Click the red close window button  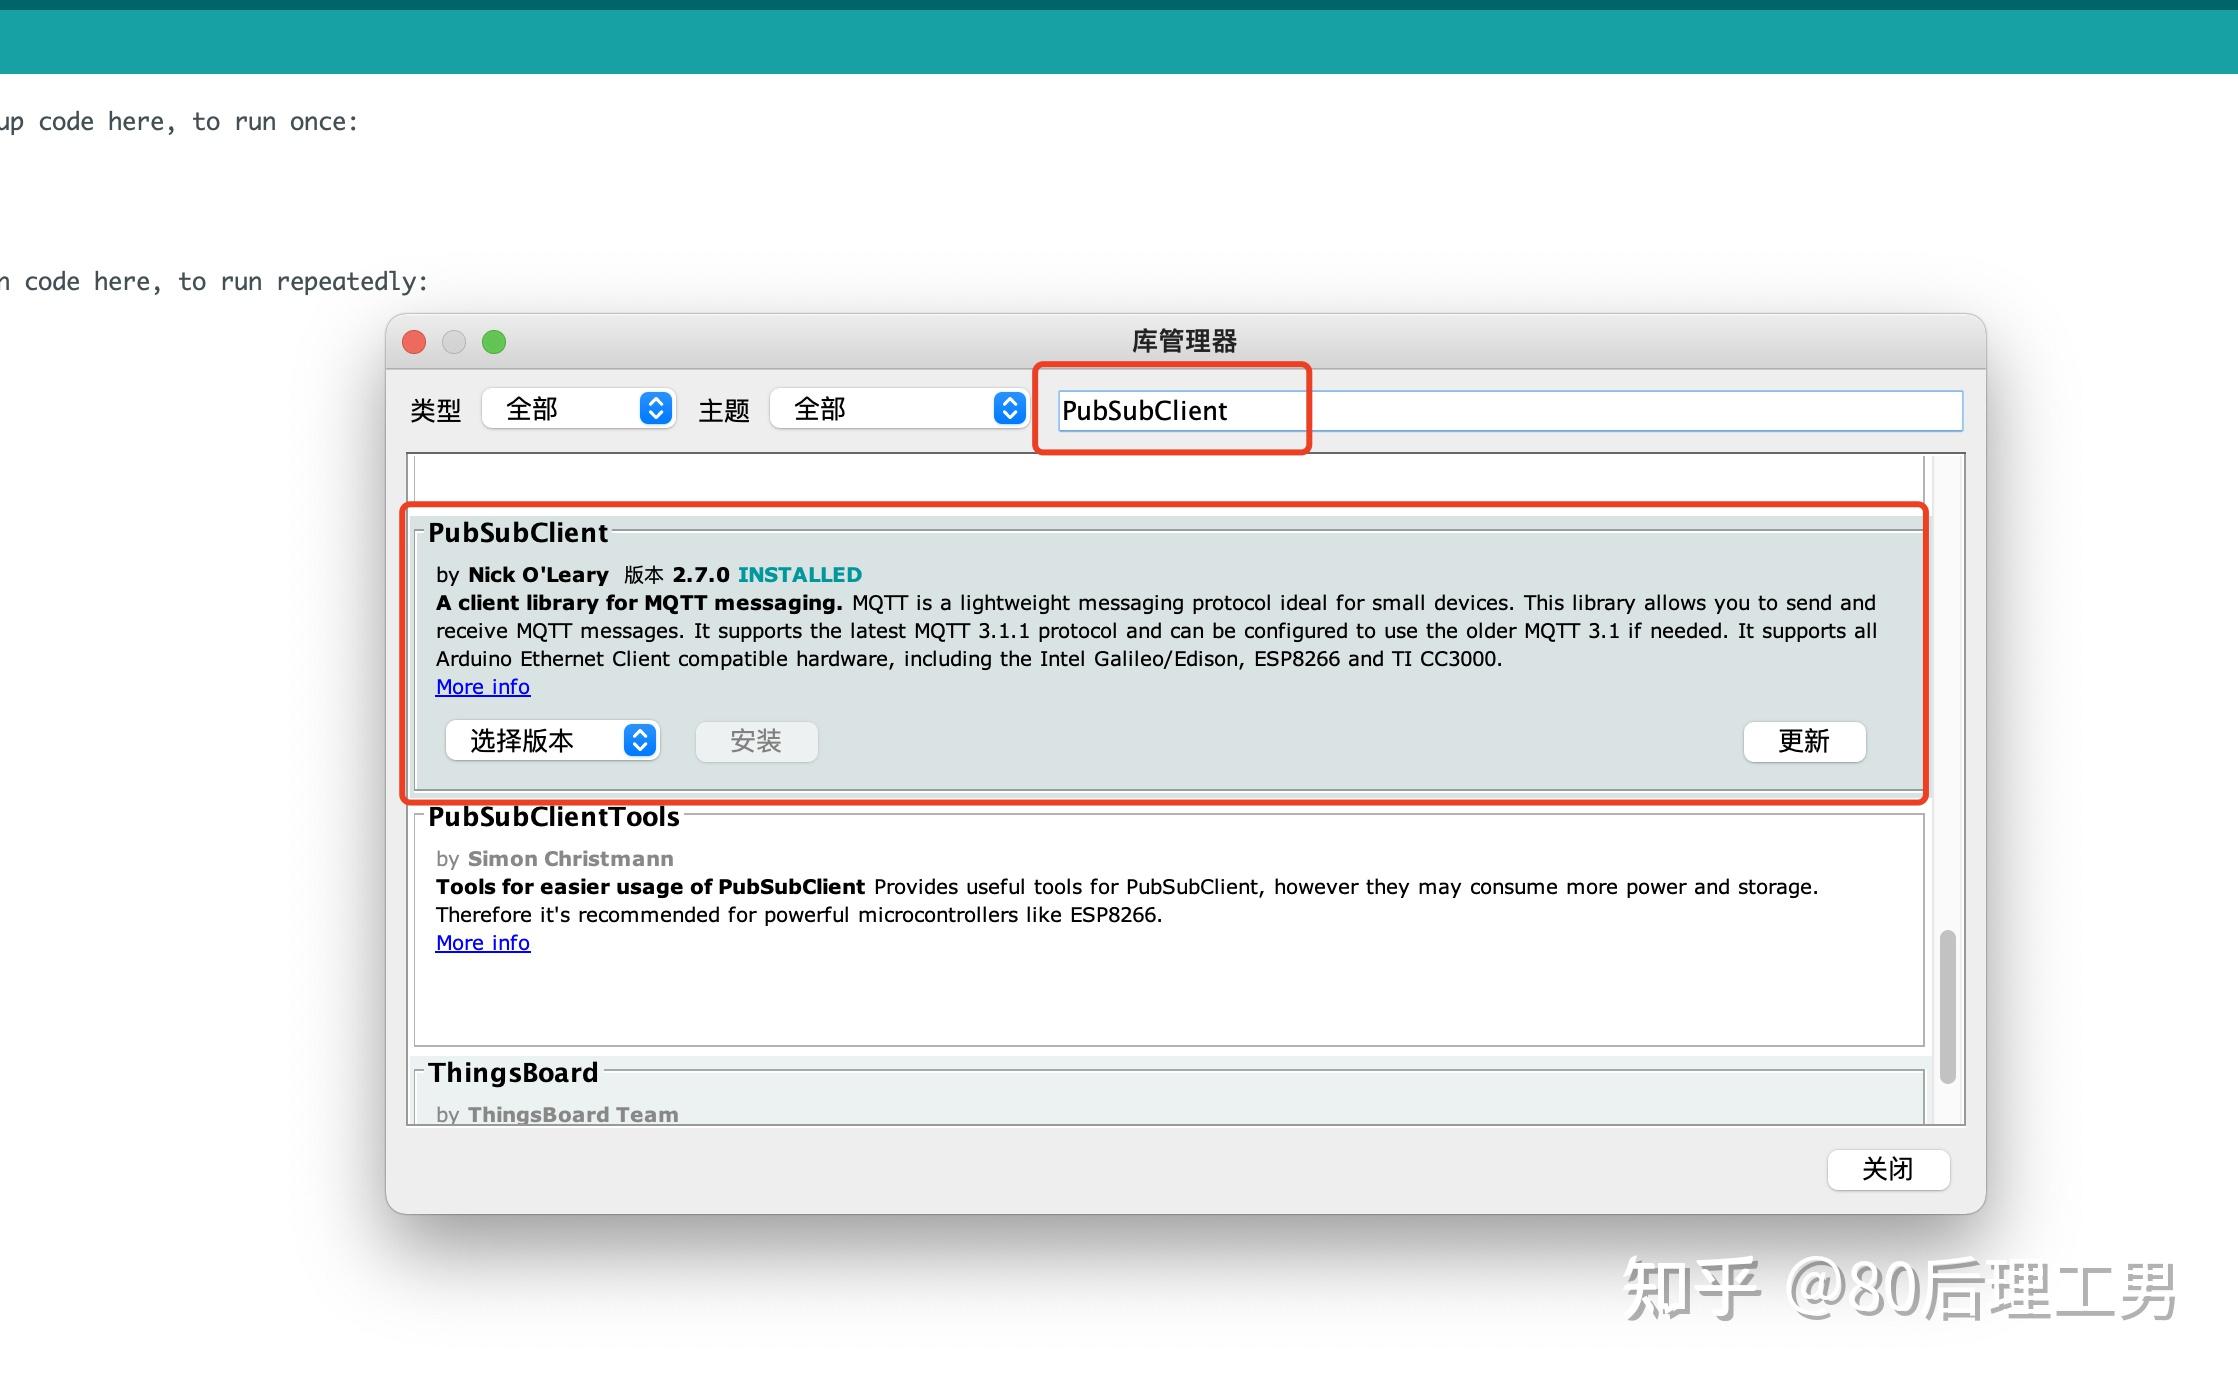(x=414, y=342)
